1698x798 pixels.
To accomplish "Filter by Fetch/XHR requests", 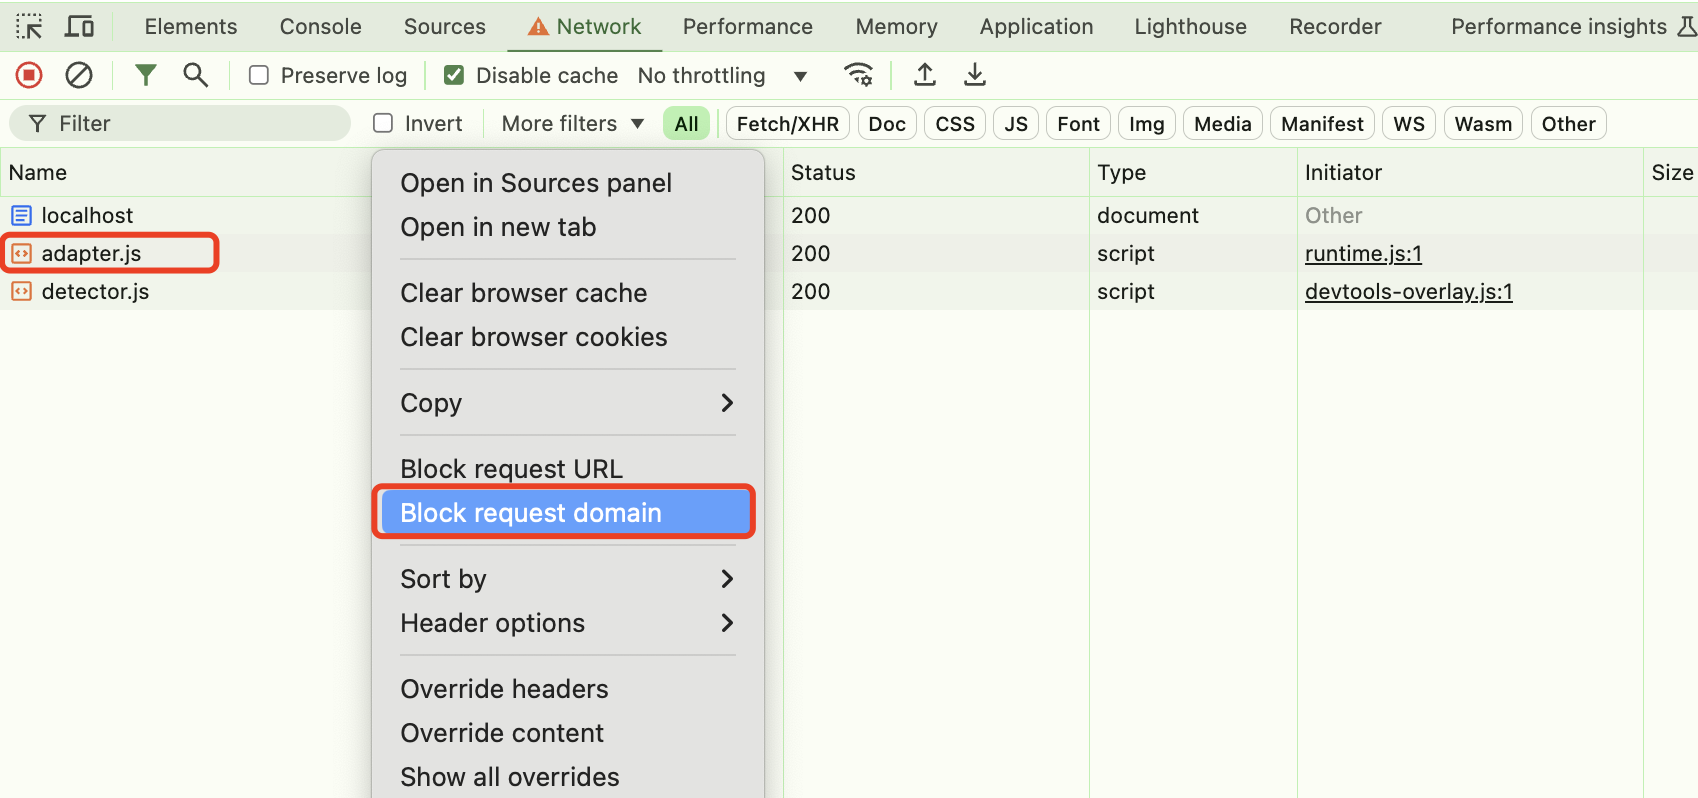I will click(788, 124).
